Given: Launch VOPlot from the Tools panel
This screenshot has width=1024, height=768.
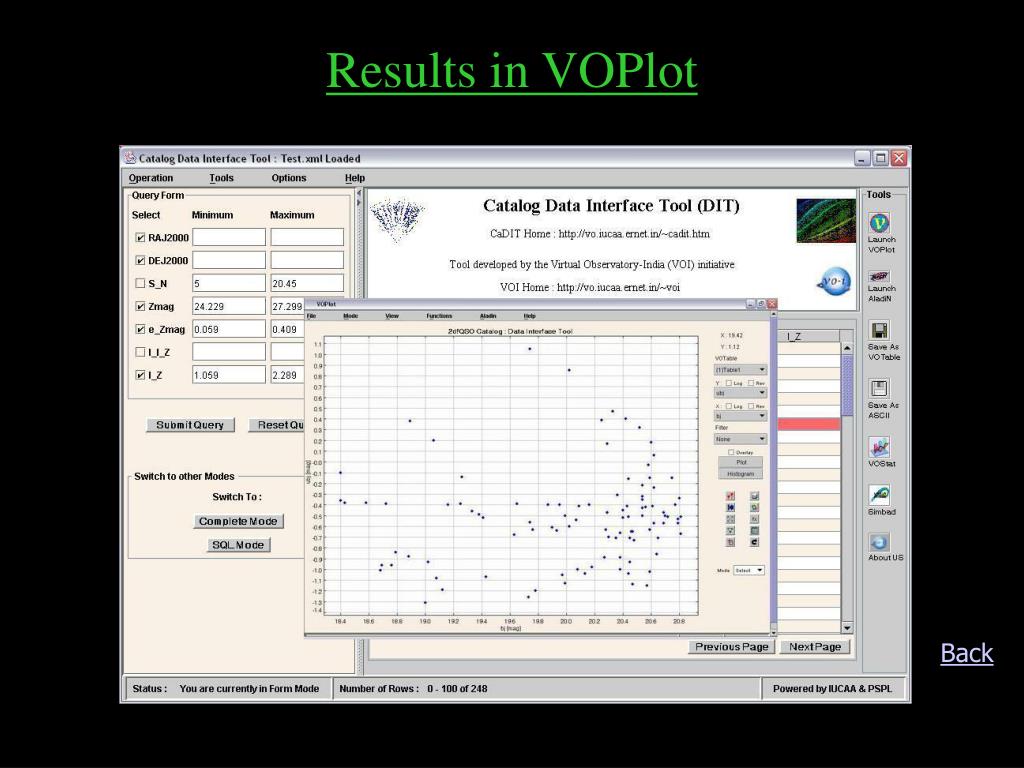Looking at the screenshot, I should [880, 223].
